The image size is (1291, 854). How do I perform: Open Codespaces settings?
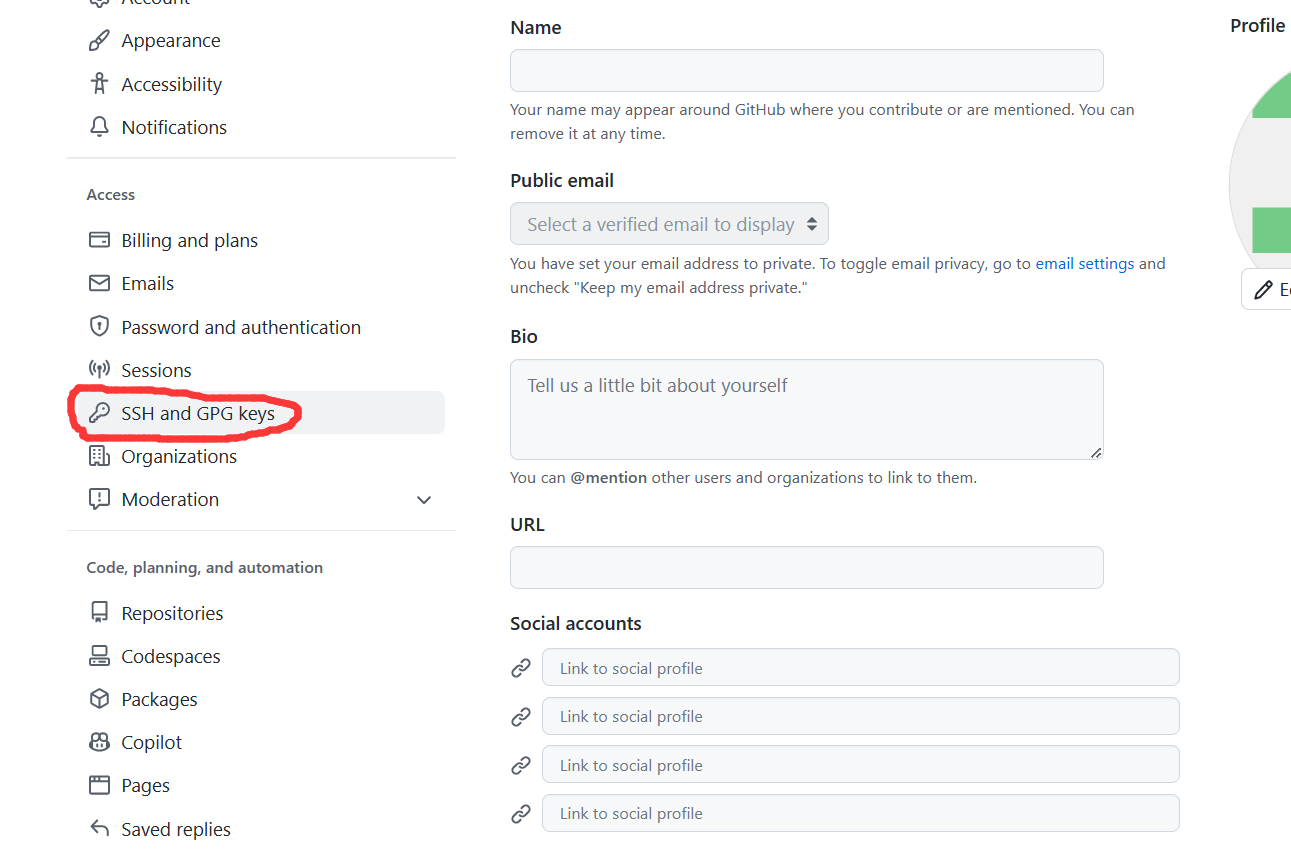pyautogui.click(x=171, y=656)
